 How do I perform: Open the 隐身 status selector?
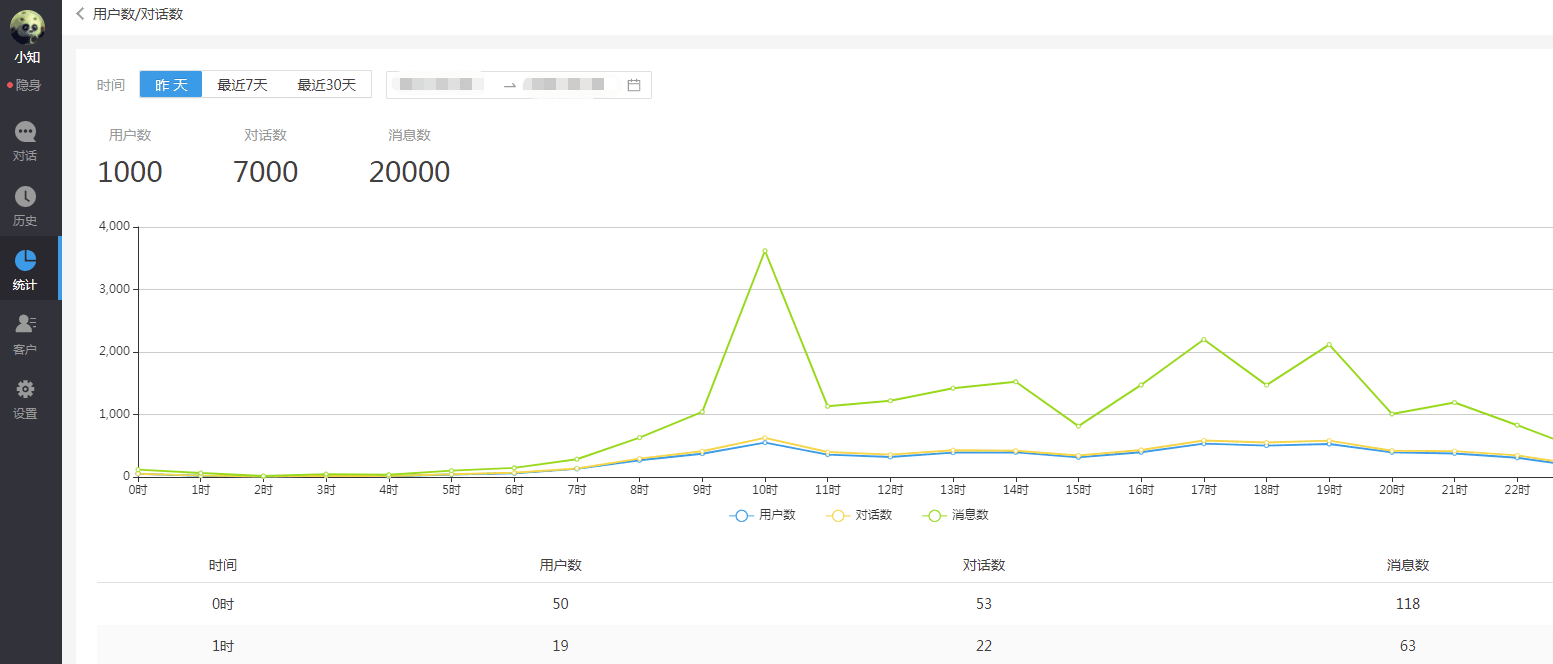[x=25, y=85]
